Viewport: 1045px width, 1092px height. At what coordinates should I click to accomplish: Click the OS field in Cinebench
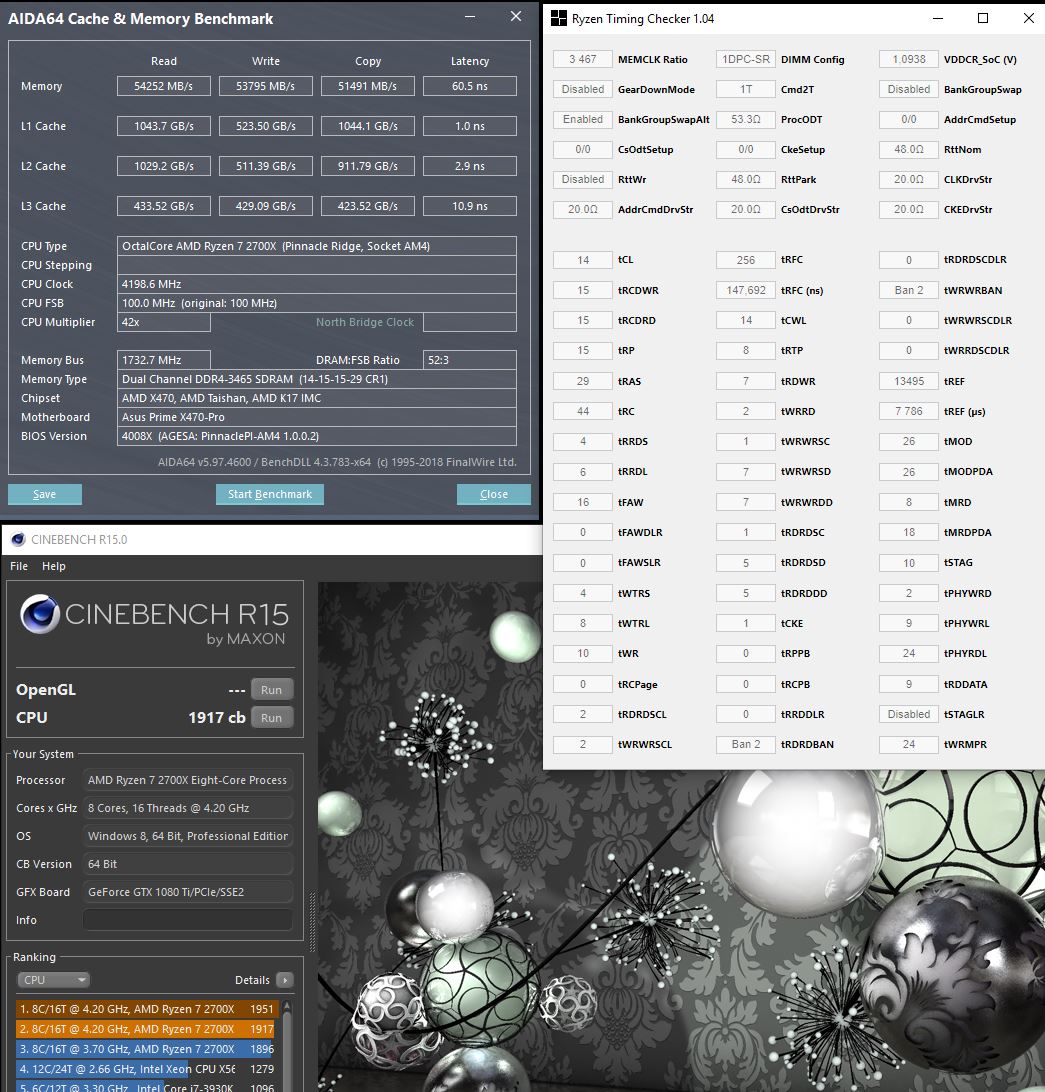[187, 836]
